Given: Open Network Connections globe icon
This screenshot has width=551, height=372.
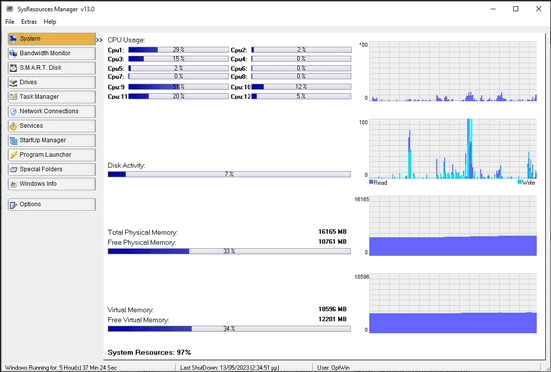Looking at the screenshot, I should 13,111.
